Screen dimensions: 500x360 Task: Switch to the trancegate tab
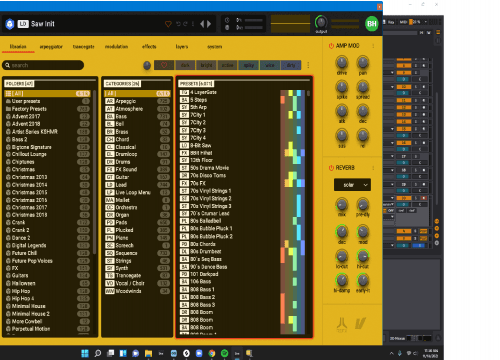(83, 47)
